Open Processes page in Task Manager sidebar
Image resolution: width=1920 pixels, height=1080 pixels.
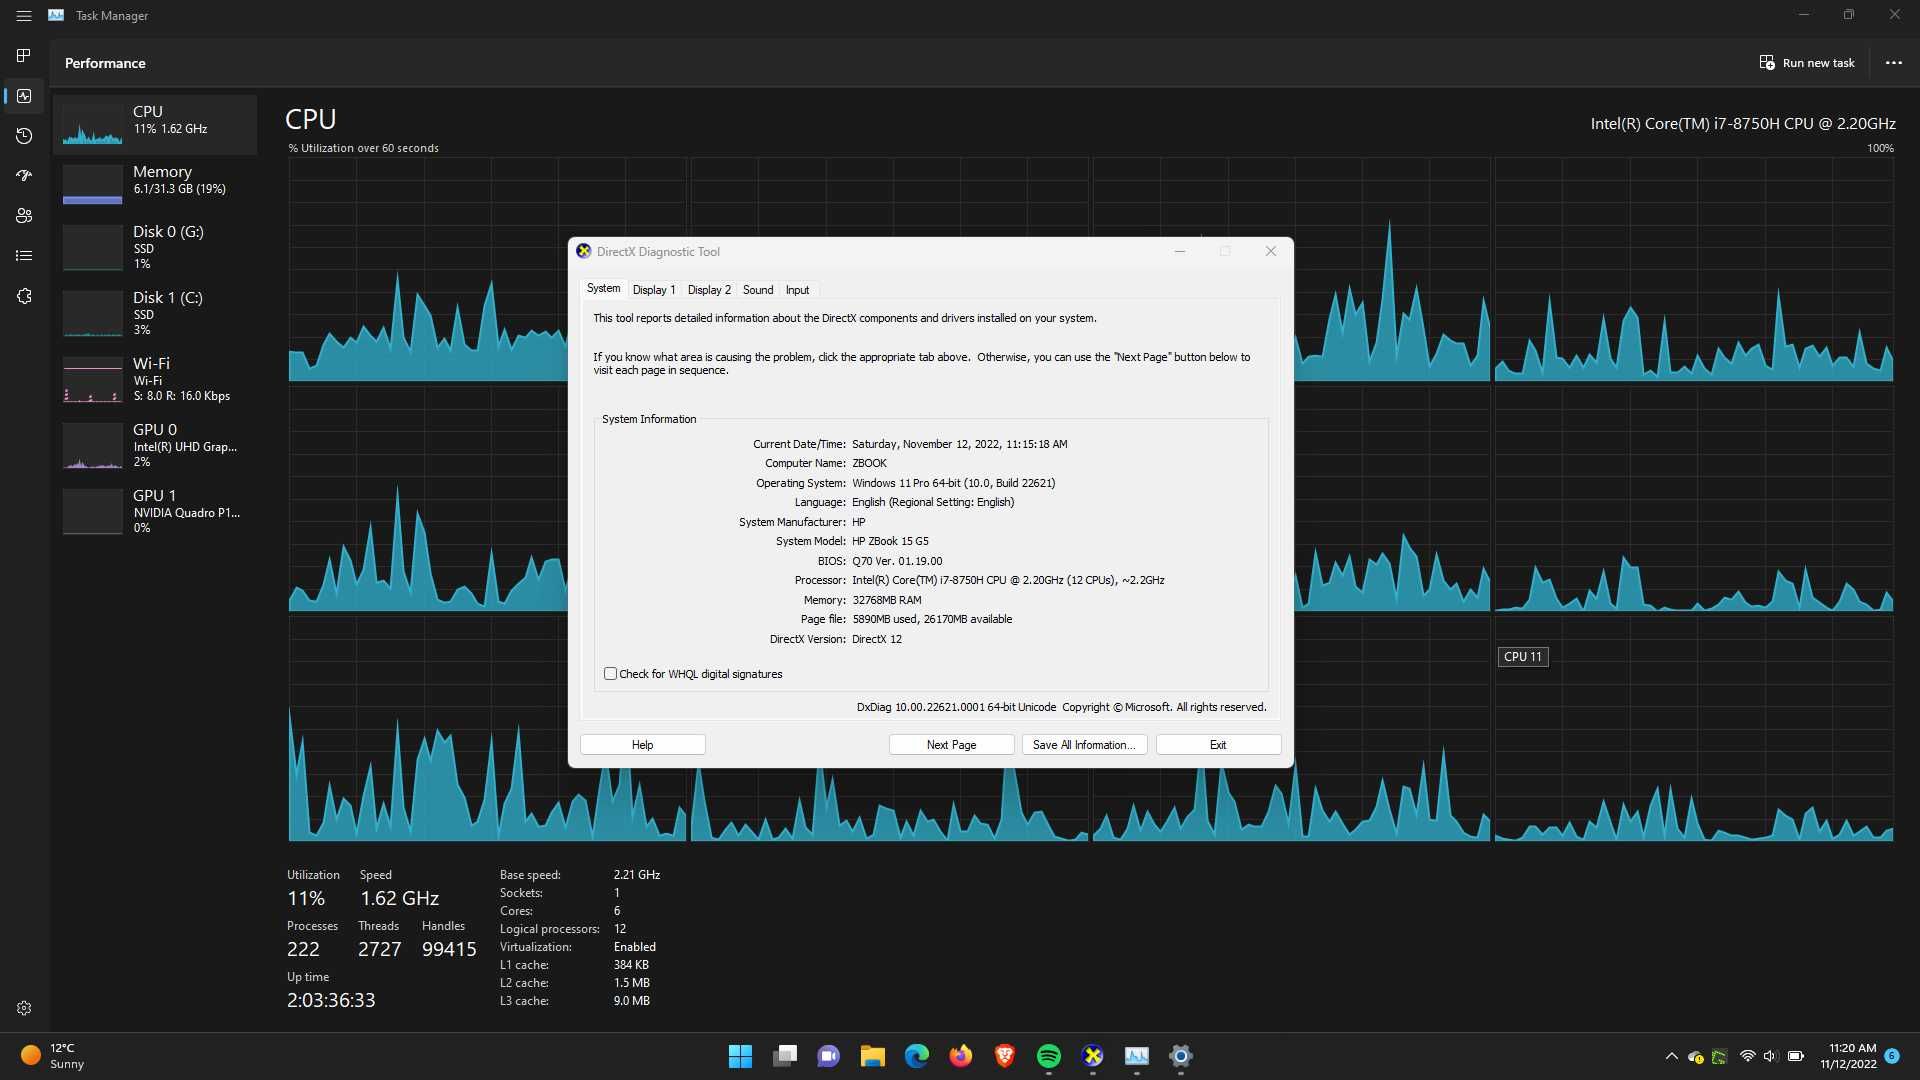24,55
